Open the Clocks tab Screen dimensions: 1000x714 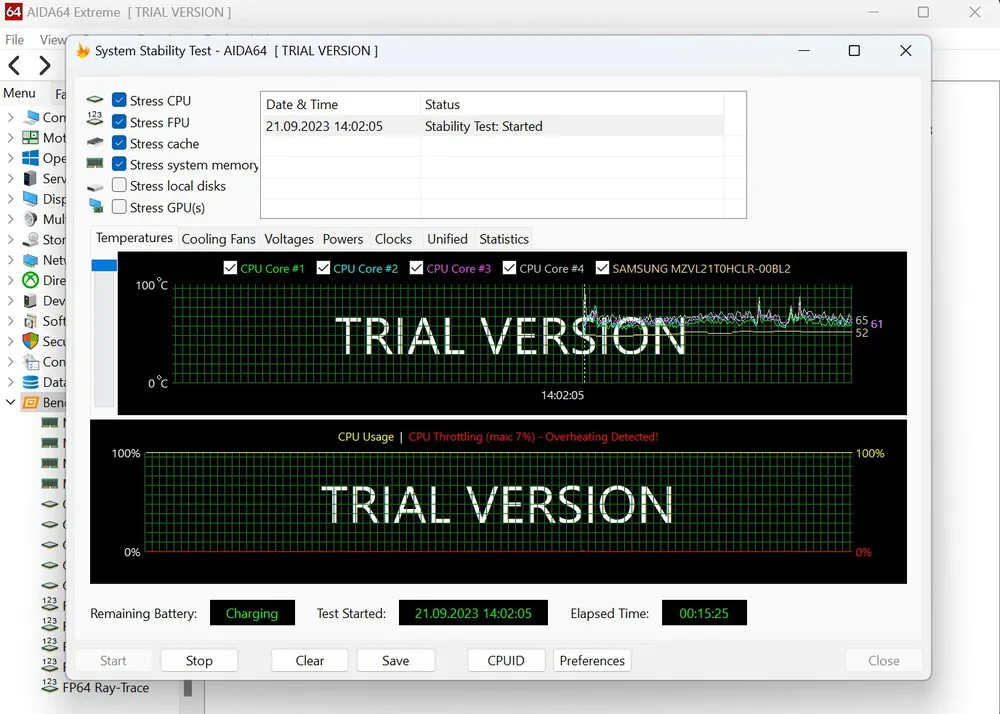tap(393, 239)
